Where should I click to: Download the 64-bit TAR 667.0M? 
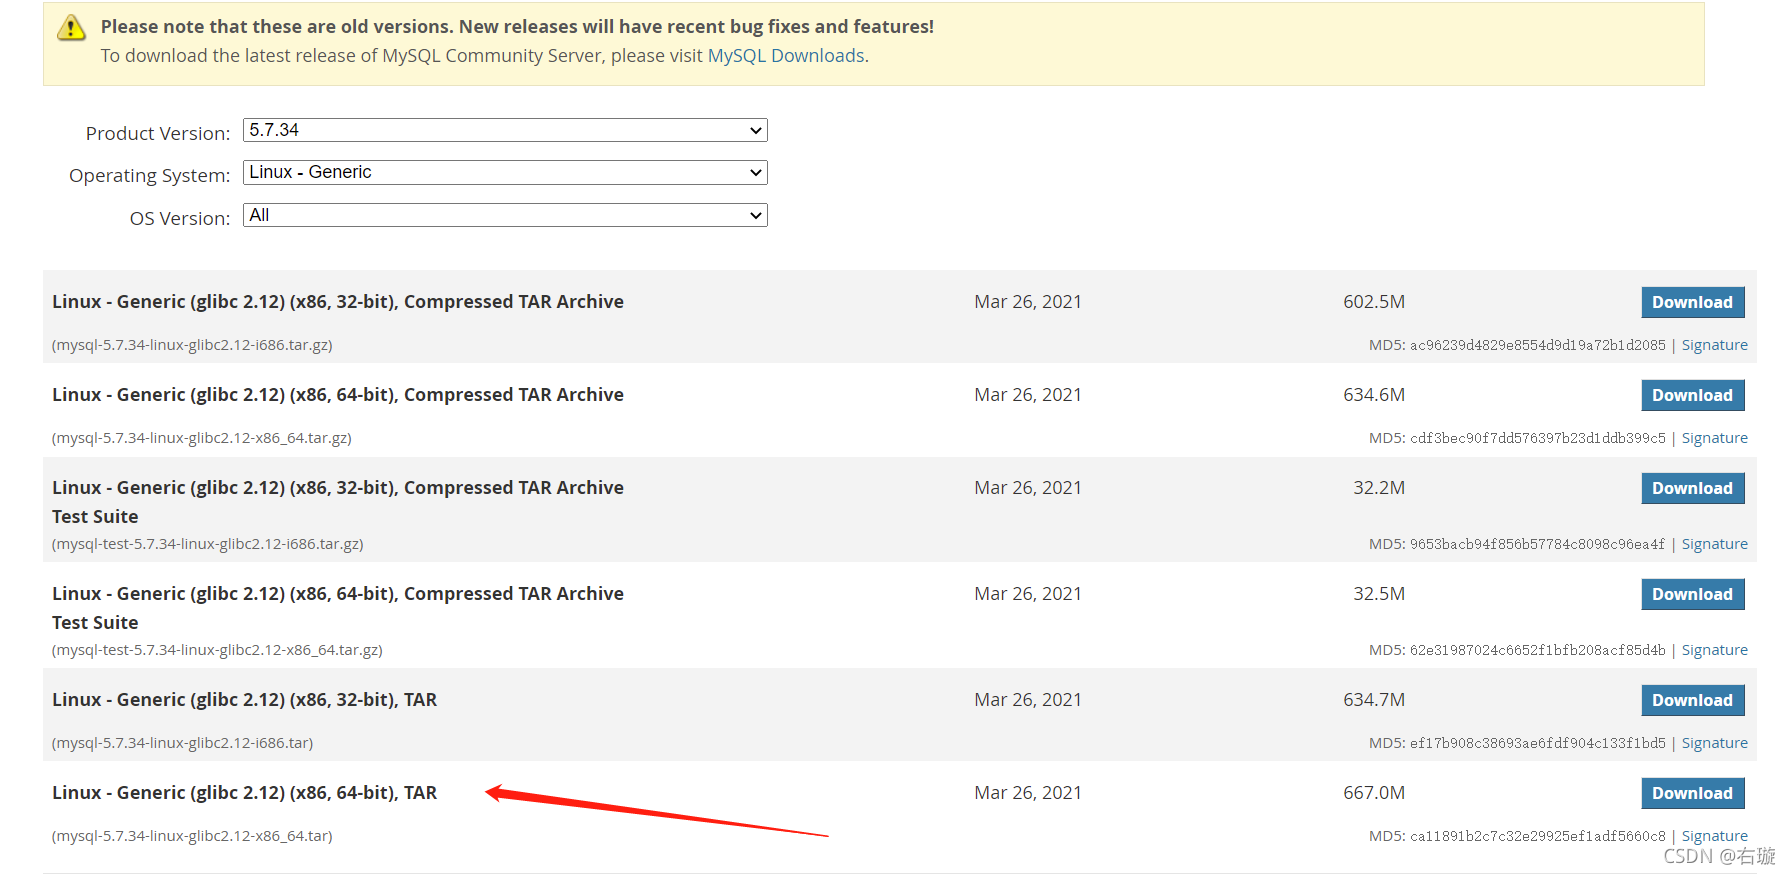(1692, 793)
